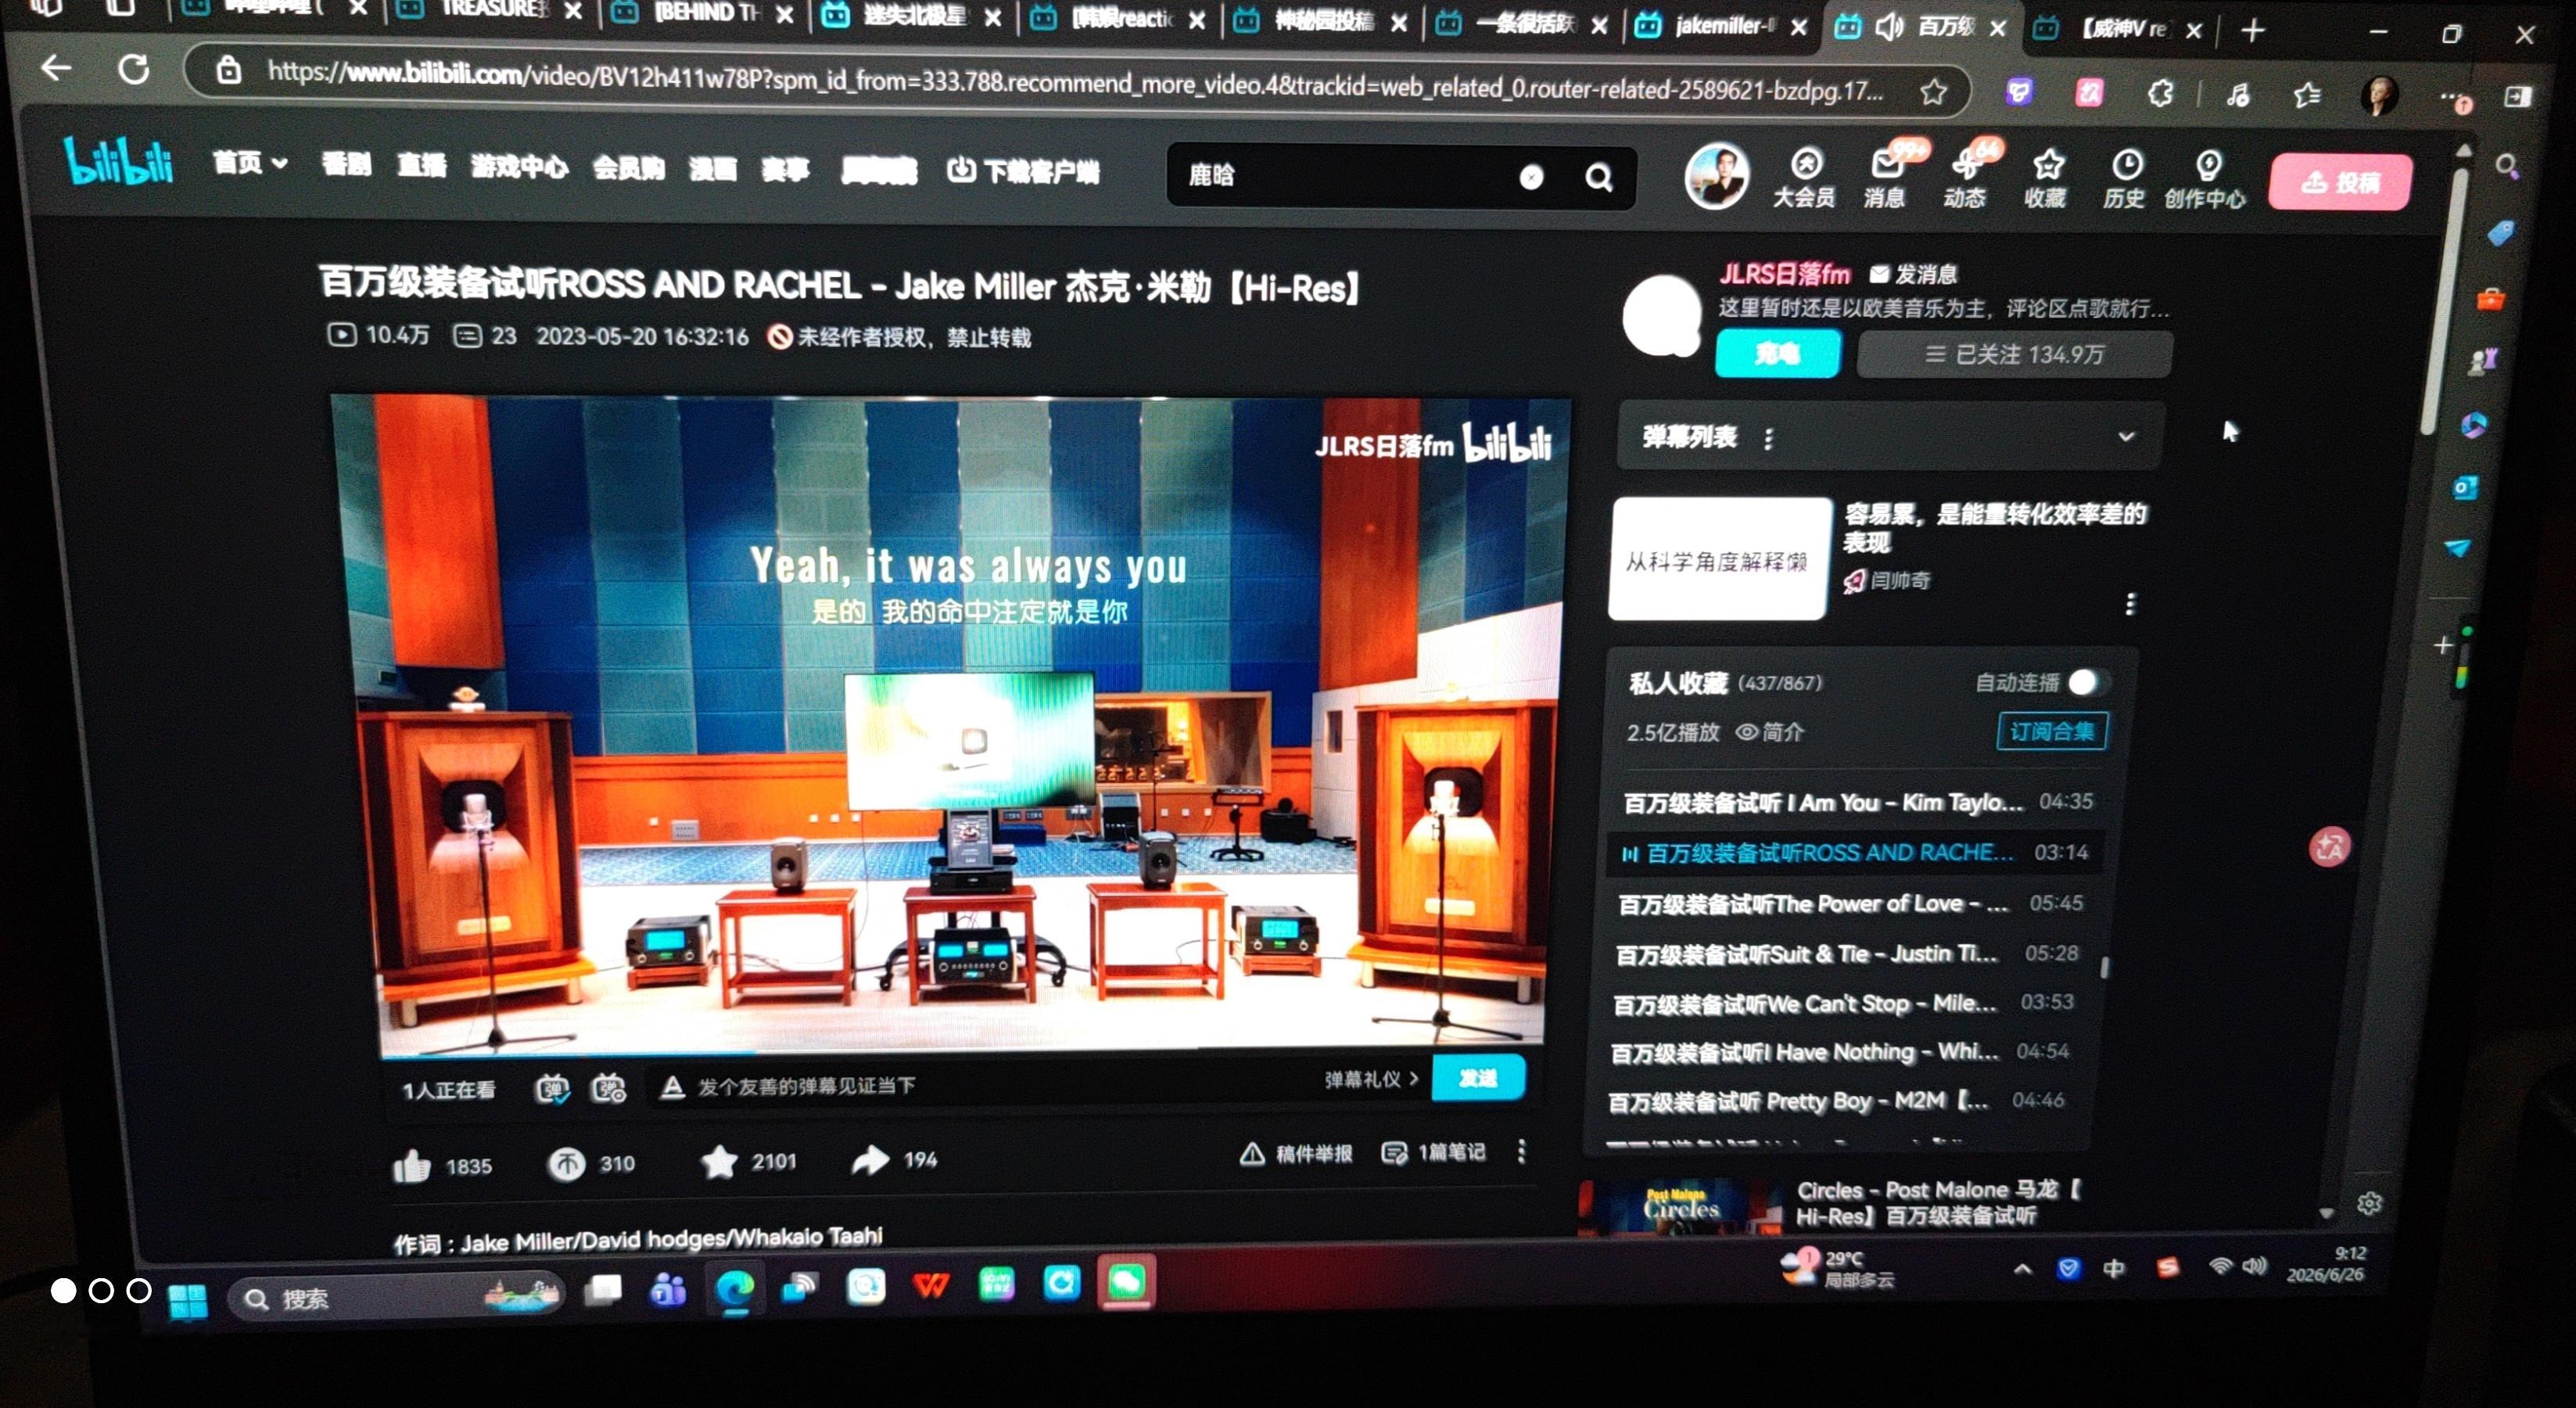Show hidden system tray icons chevron
This screenshot has width=2576, height=1408.
tap(2022, 1269)
